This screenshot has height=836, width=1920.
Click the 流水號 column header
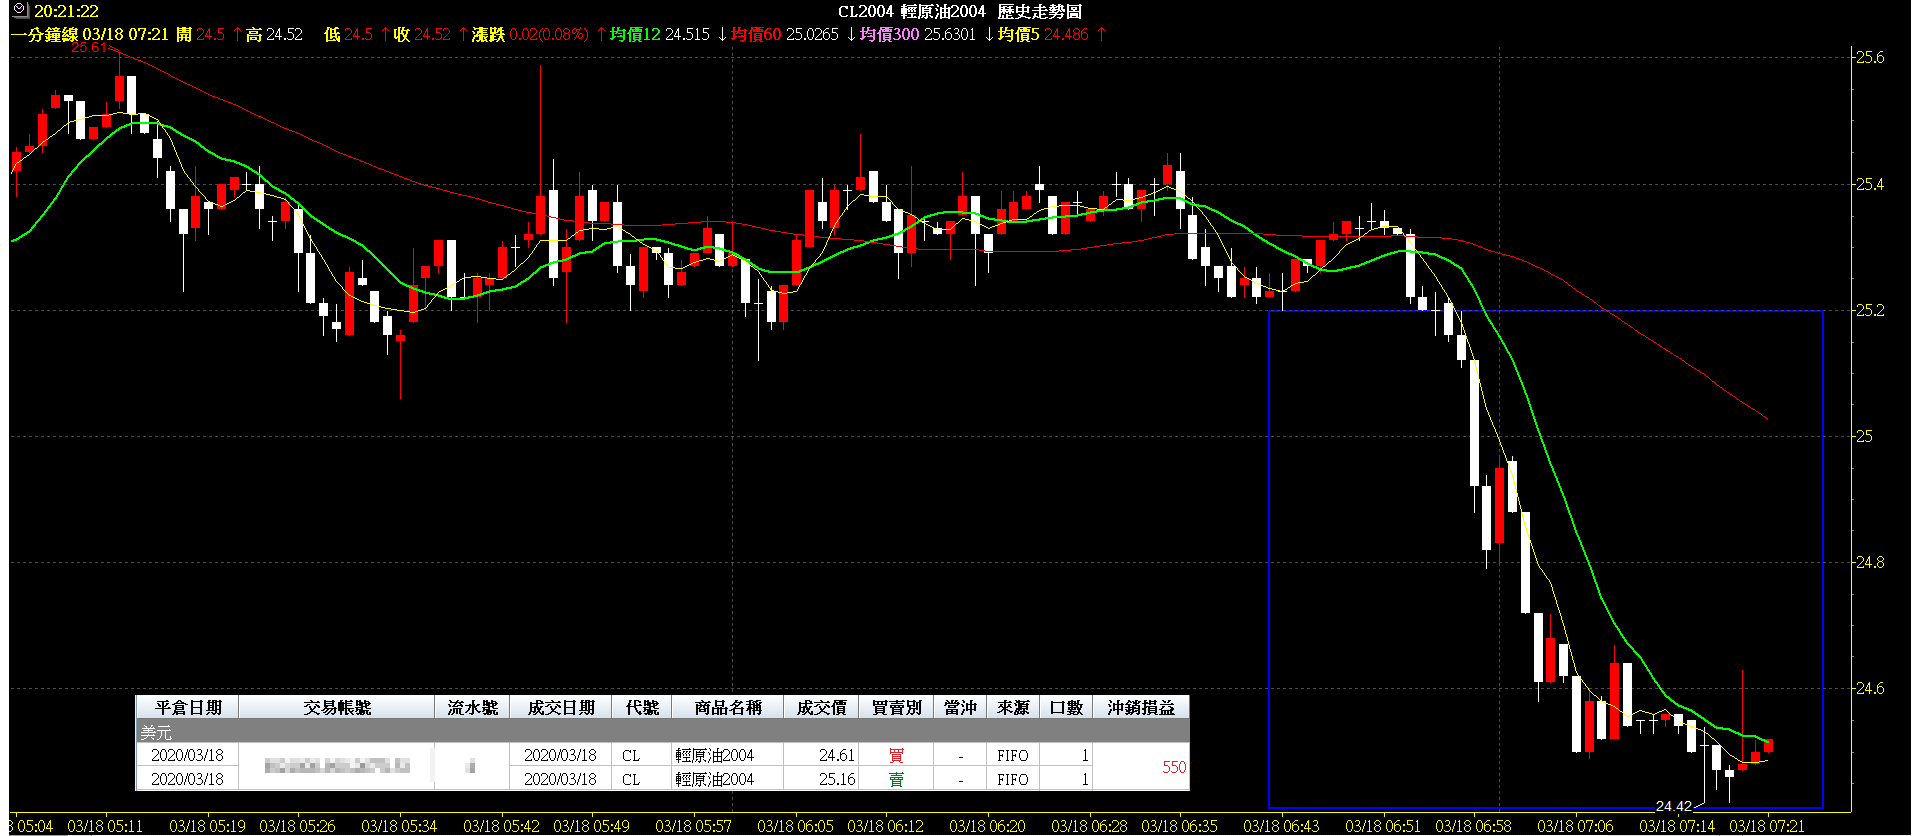[x=472, y=707]
